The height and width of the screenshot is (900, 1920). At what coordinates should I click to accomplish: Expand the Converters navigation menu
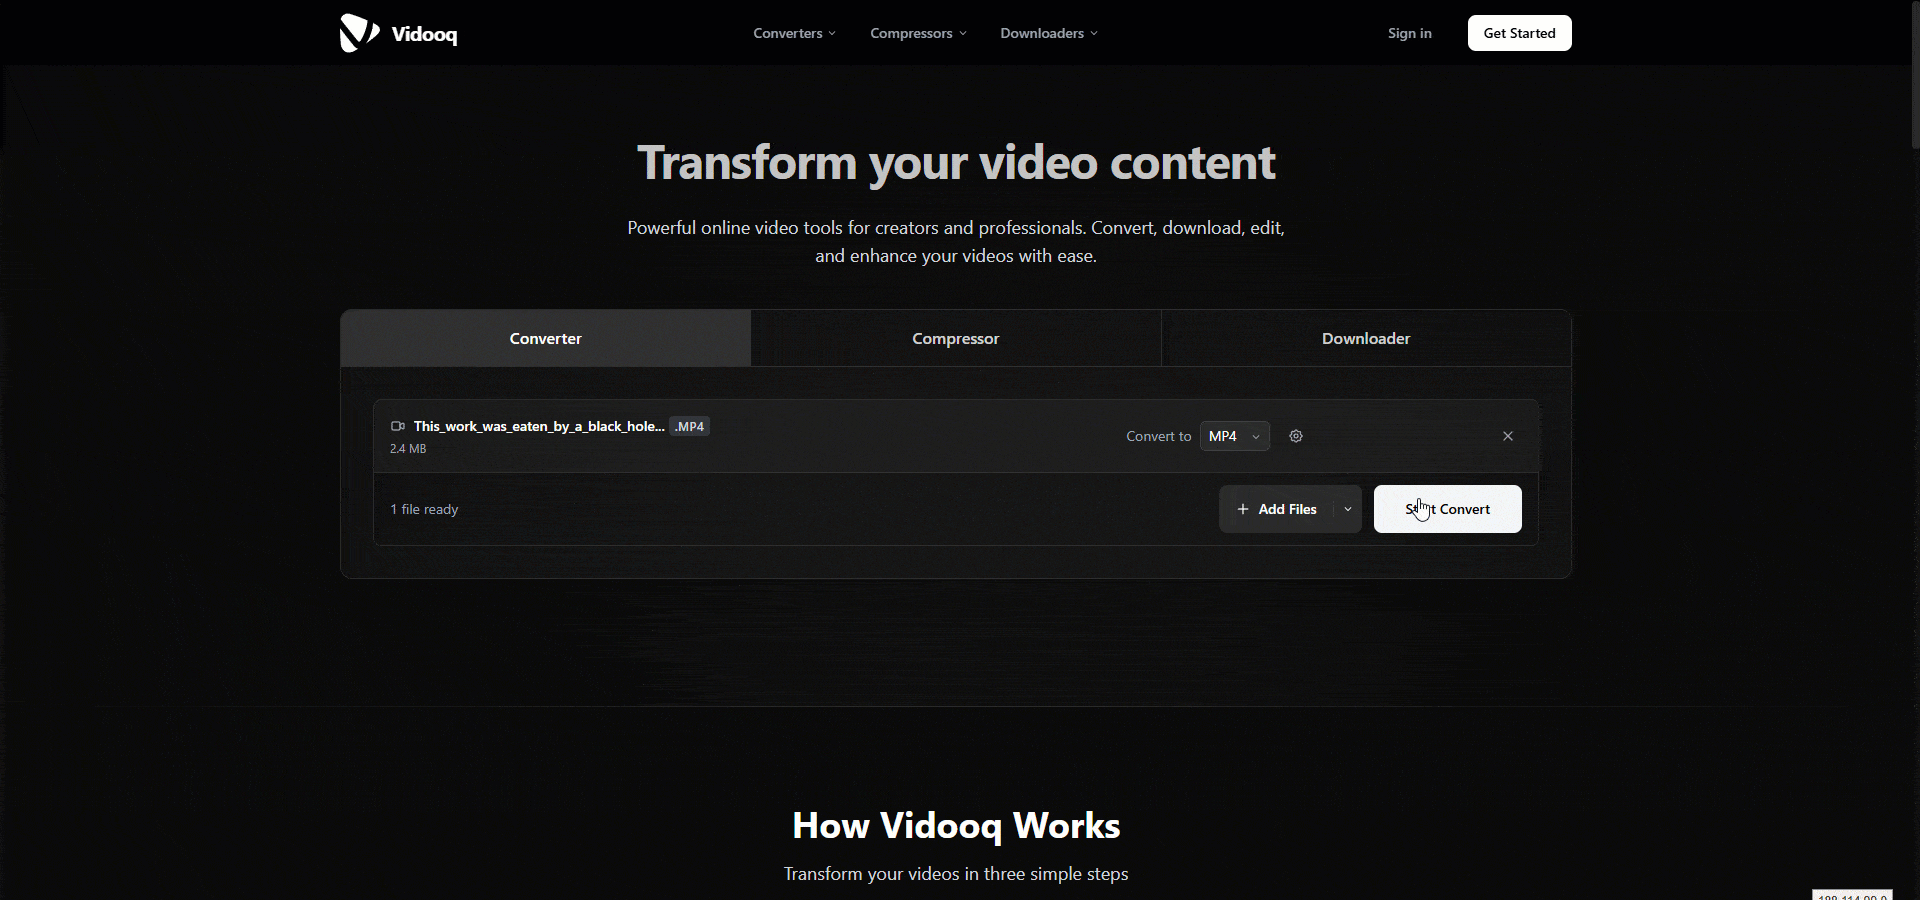pos(794,33)
